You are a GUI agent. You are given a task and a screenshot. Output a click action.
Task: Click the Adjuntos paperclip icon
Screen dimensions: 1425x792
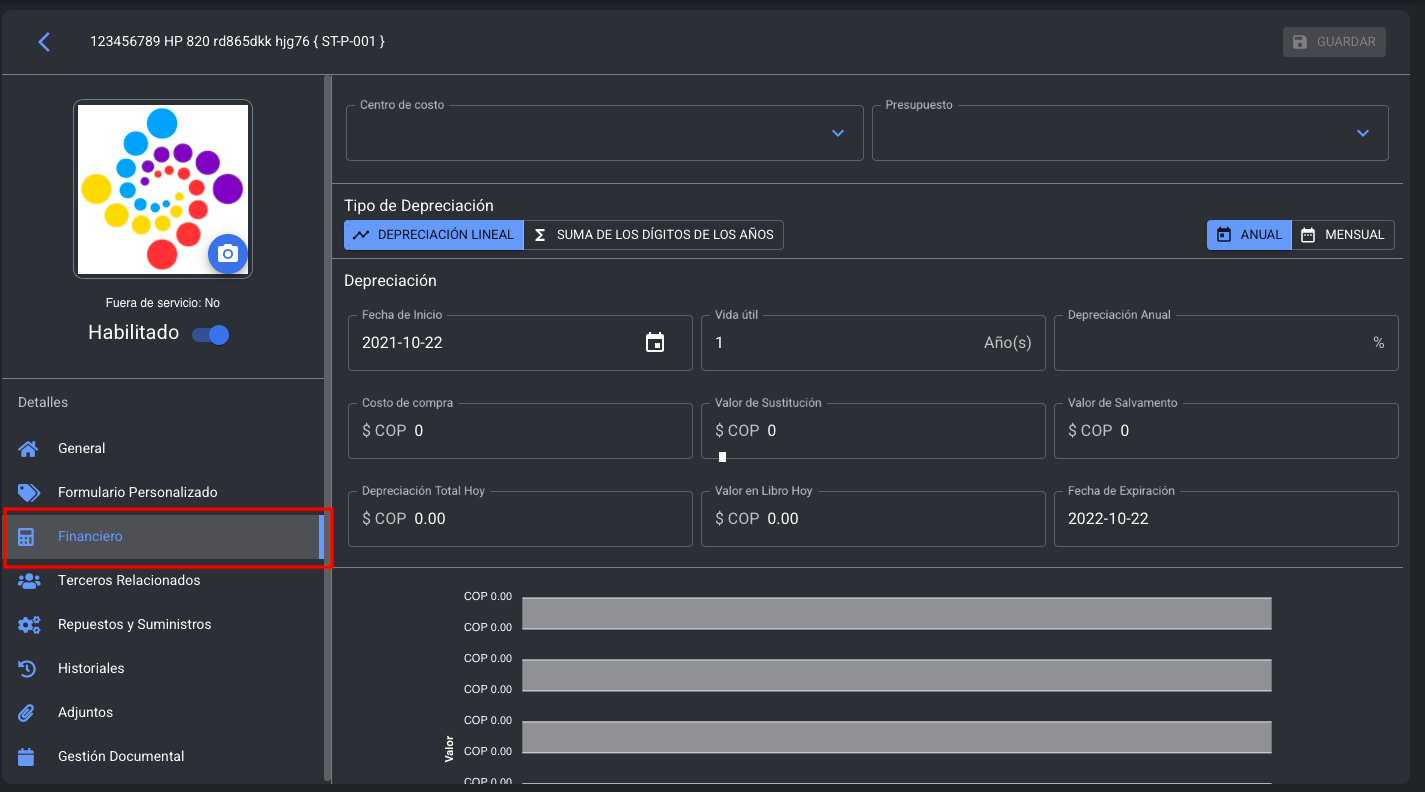(28, 713)
